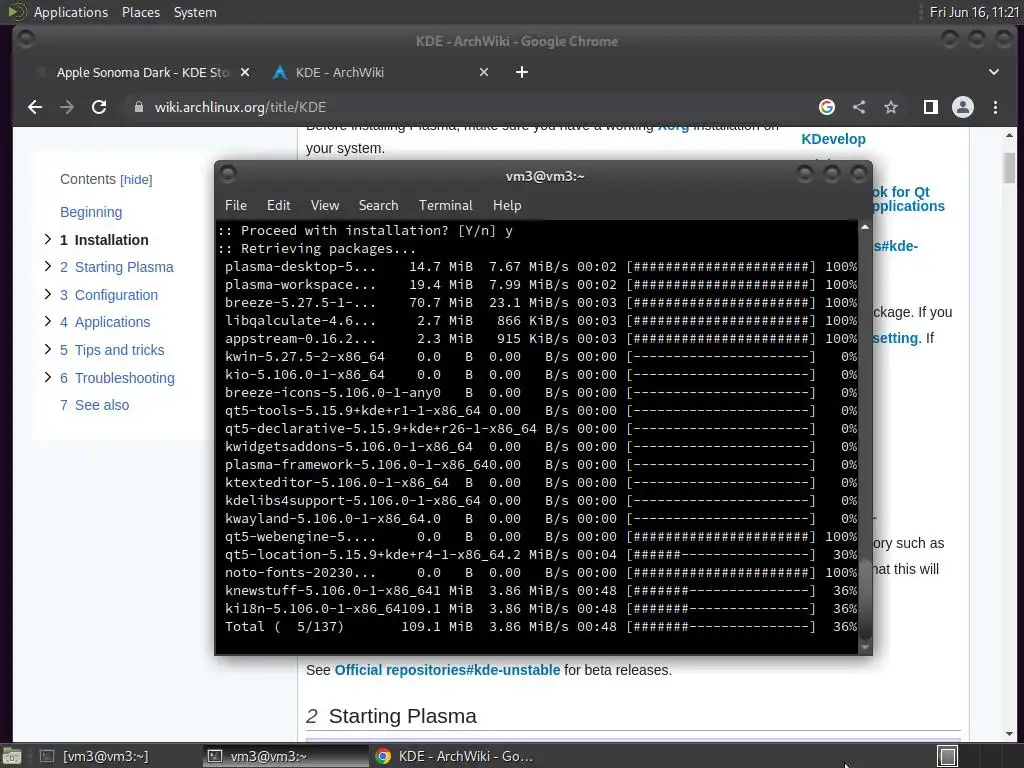Open the terminal View menu
Screen dimensions: 1024x768
(x=325, y=206)
